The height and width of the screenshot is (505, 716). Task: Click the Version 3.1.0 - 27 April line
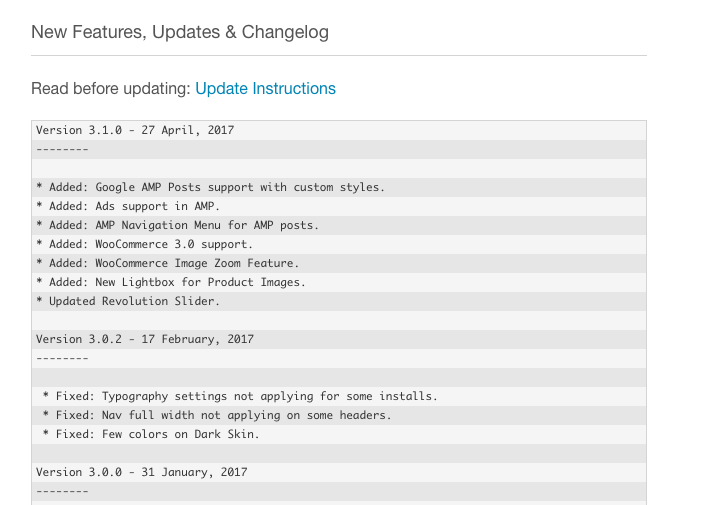pyautogui.click(x=135, y=130)
